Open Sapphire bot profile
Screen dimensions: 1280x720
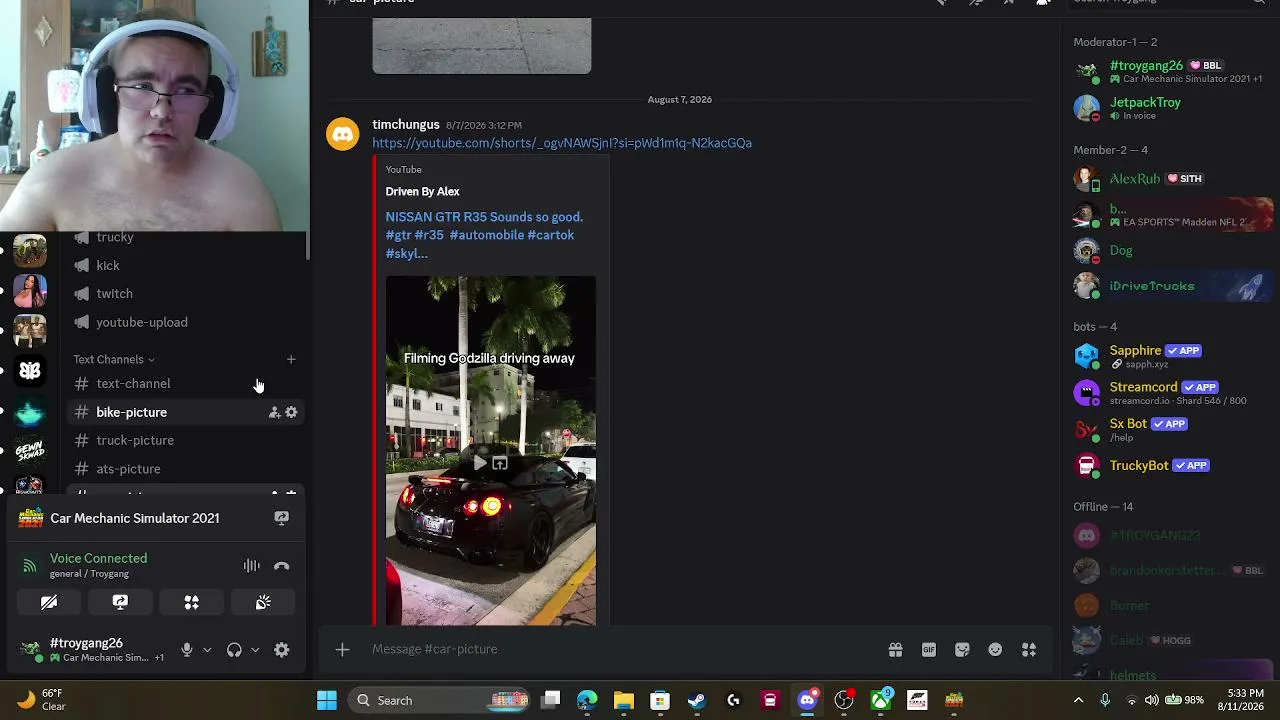[1170, 357]
